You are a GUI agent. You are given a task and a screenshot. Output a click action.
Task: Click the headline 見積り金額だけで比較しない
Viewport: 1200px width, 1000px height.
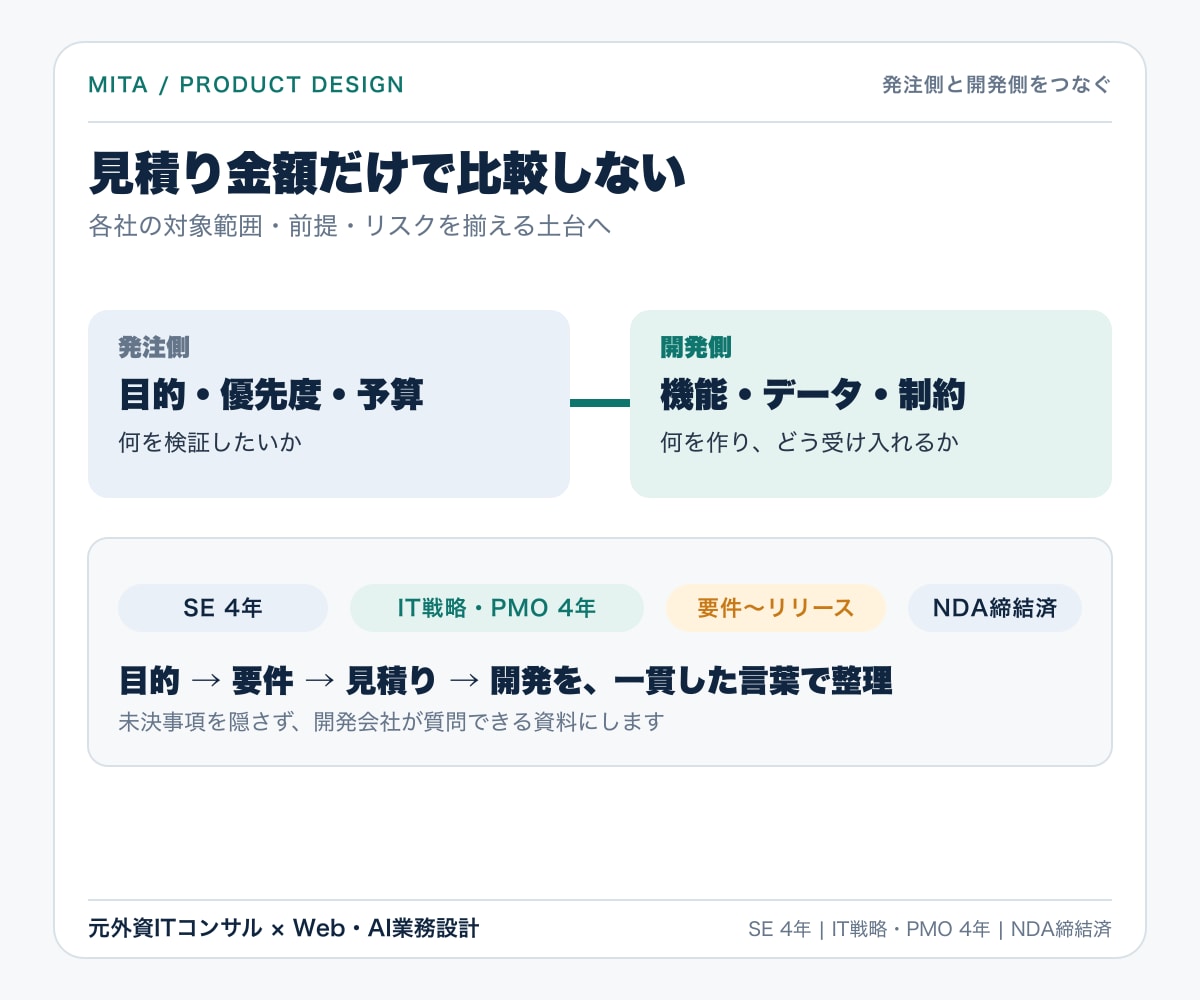click(x=387, y=174)
